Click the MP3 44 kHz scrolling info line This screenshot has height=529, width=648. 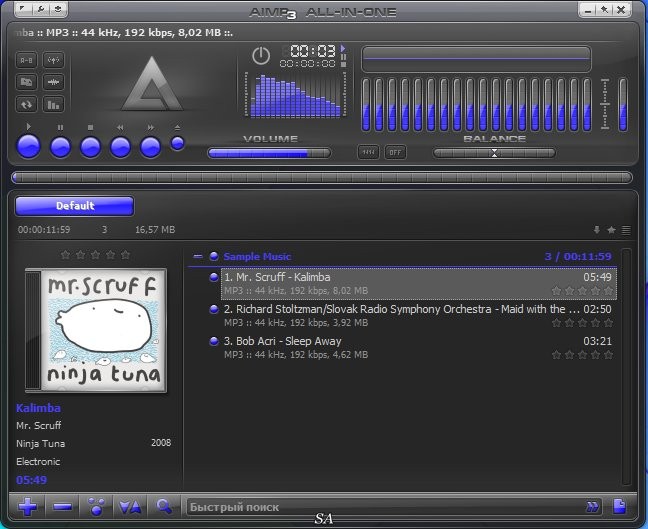point(124,33)
